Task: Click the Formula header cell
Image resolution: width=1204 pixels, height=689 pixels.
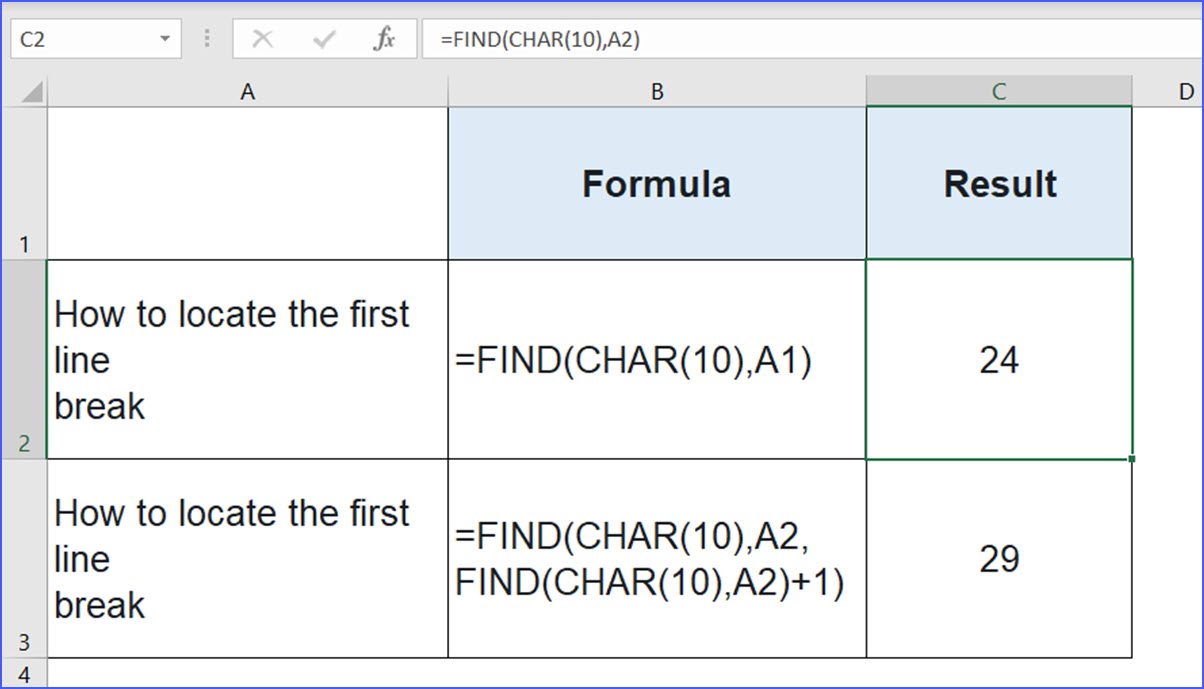Action: pyautogui.click(x=657, y=182)
